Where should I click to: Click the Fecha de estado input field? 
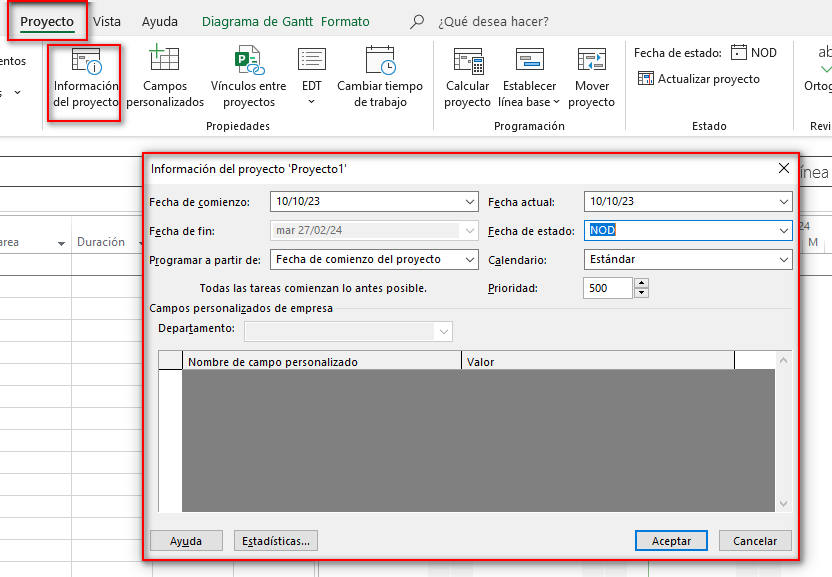(x=680, y=231)
